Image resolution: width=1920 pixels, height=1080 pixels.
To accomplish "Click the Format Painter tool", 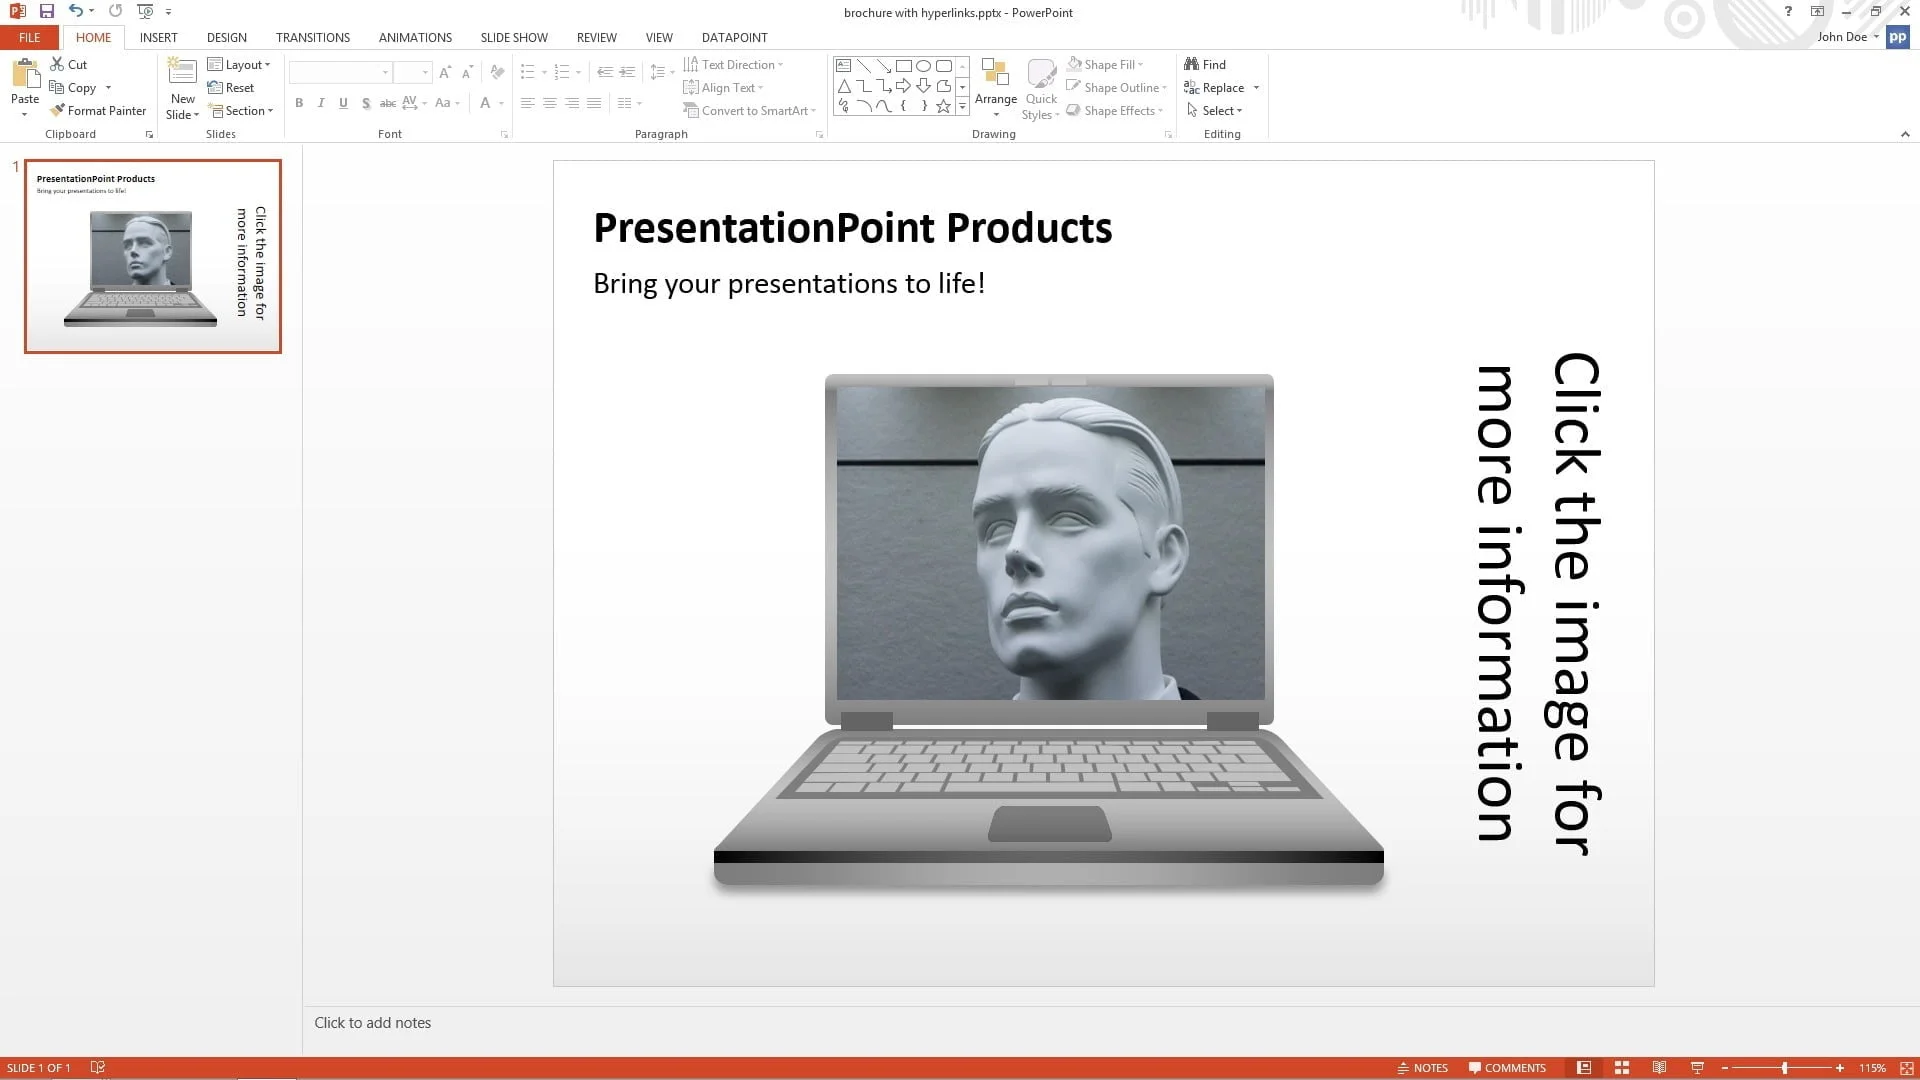I will pos(98,110).
